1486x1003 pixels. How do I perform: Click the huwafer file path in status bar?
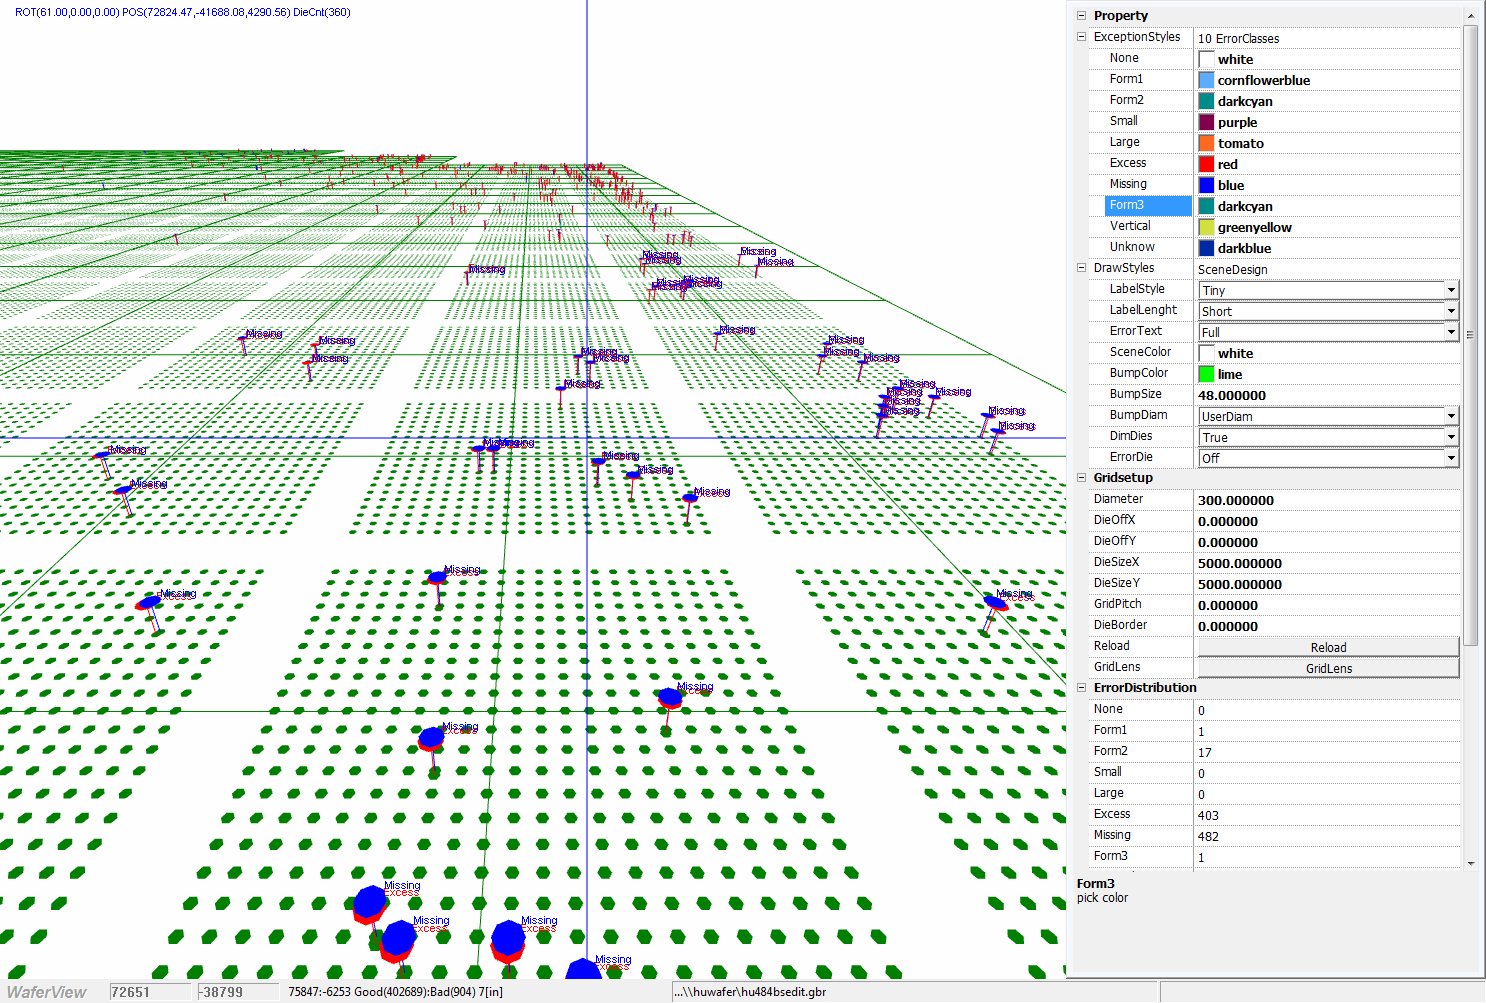(750, 992)
